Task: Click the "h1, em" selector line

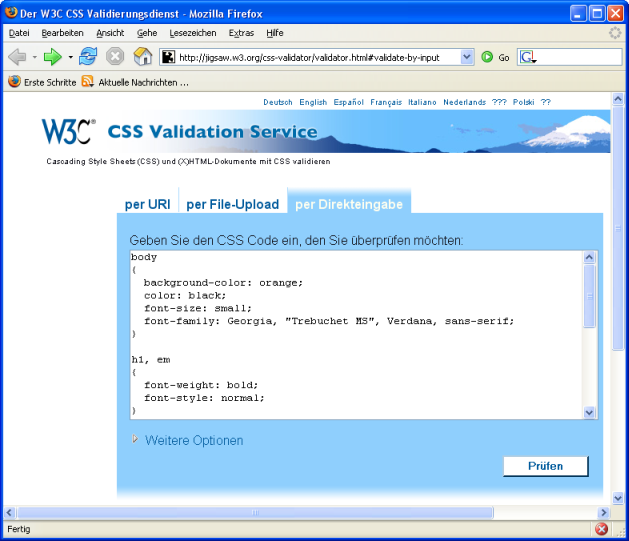Action: tap(151, 360)
